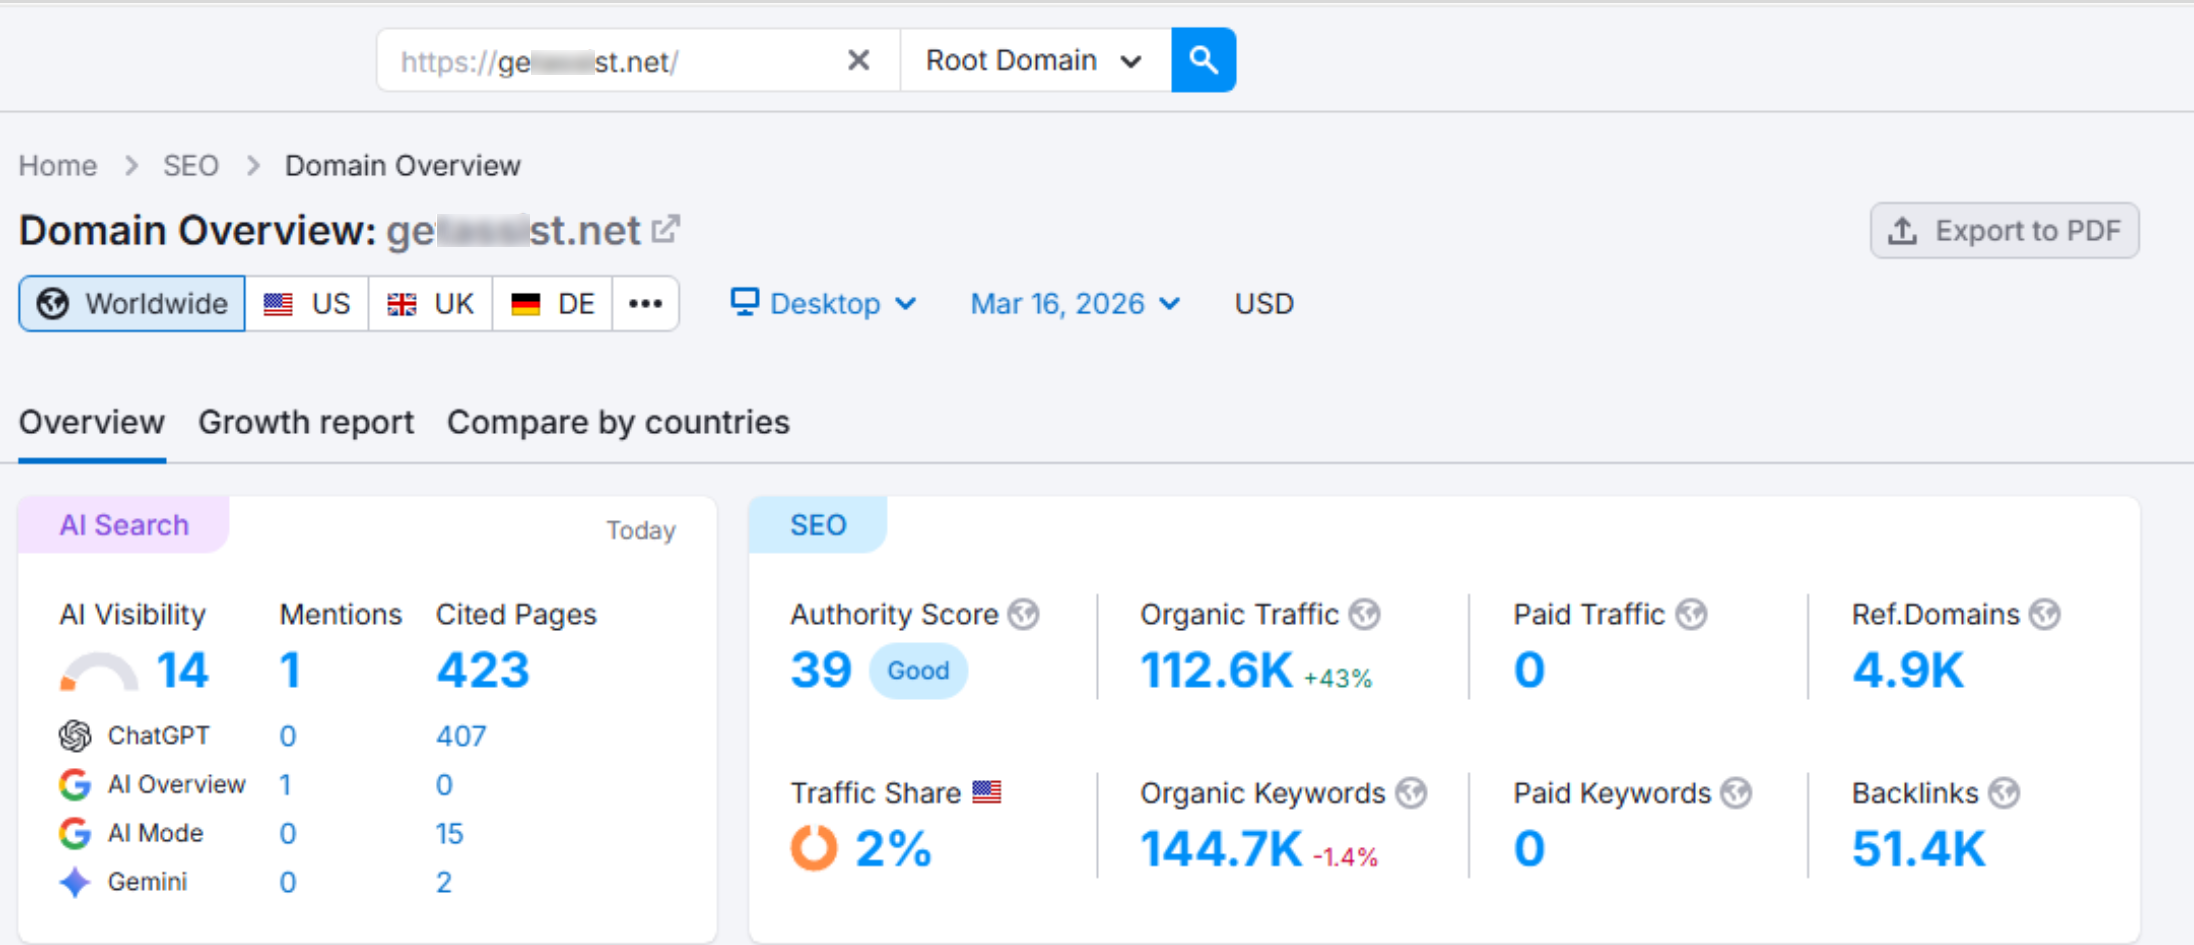Click Export to PDF

[2003, 230]
